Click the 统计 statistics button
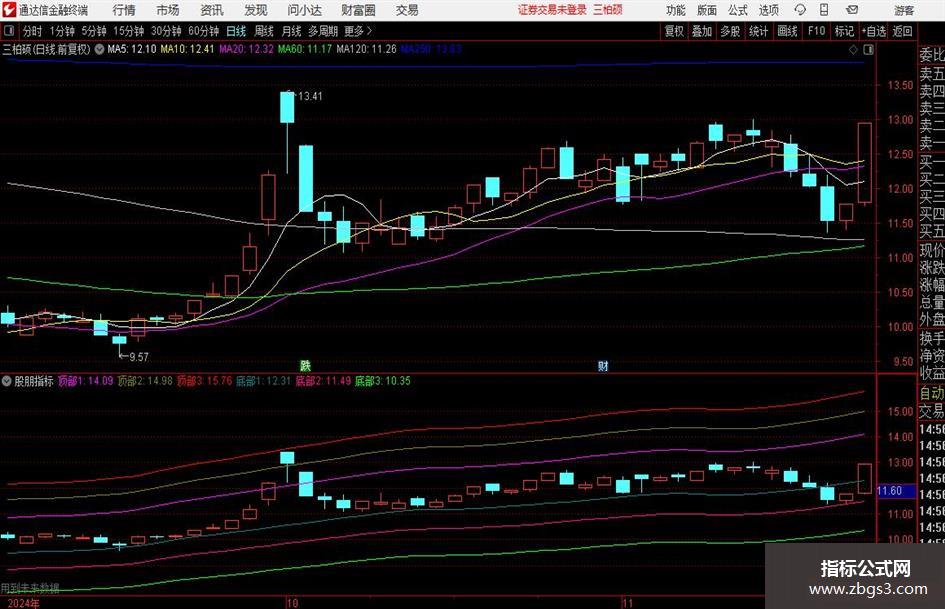The width and height of the screenshot is (945, 609). [x=758, y=31]
